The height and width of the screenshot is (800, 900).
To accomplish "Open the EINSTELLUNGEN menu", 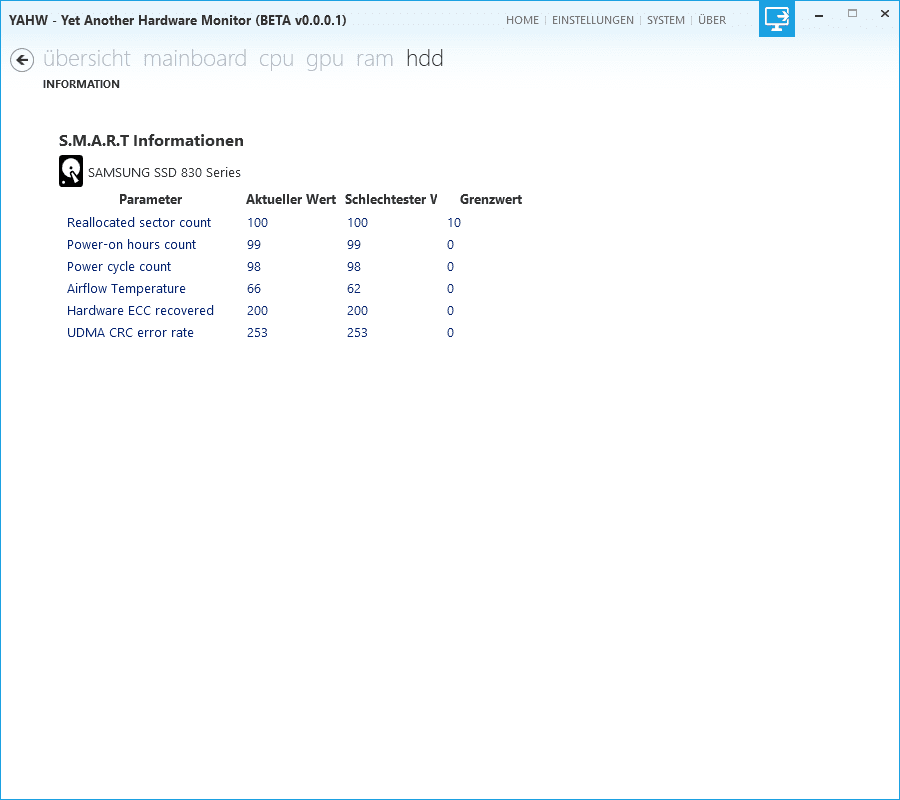I will [x=593, y=20].
